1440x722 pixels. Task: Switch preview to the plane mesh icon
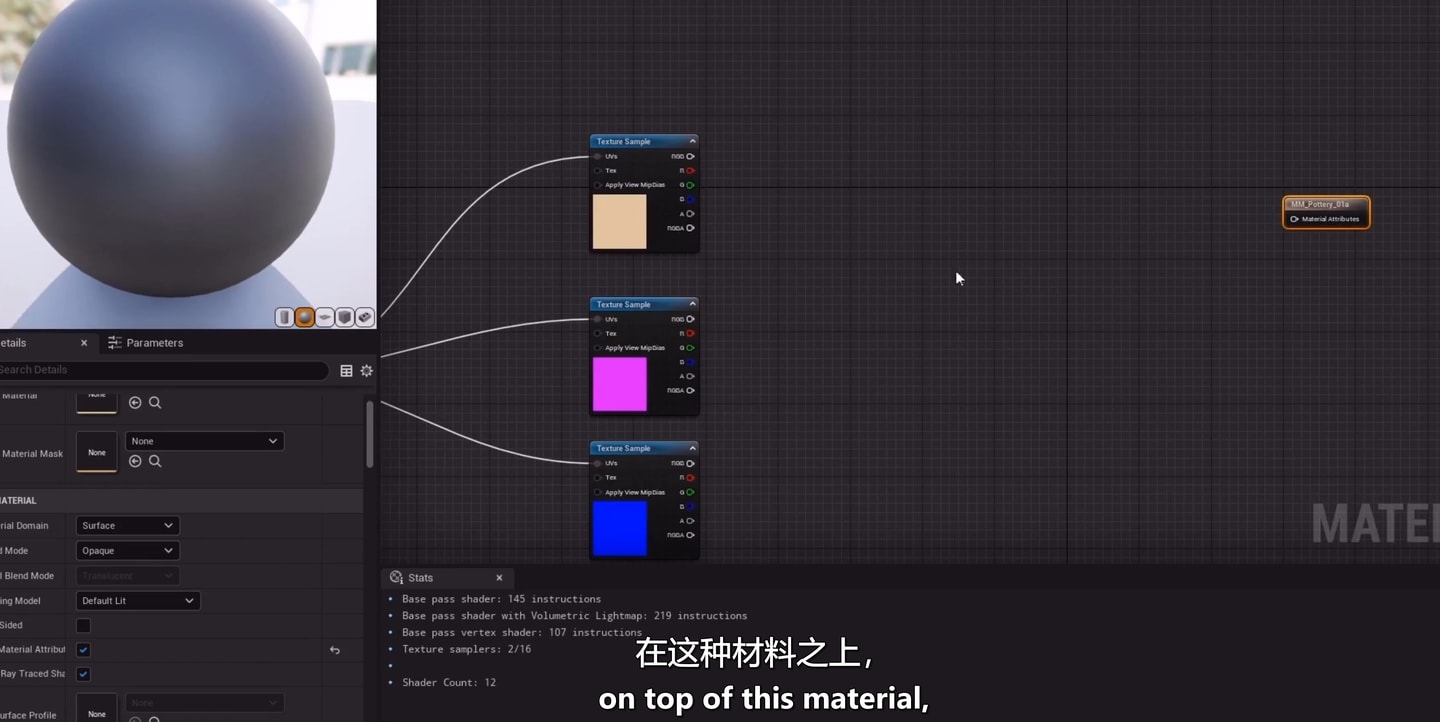click(325, 317)
